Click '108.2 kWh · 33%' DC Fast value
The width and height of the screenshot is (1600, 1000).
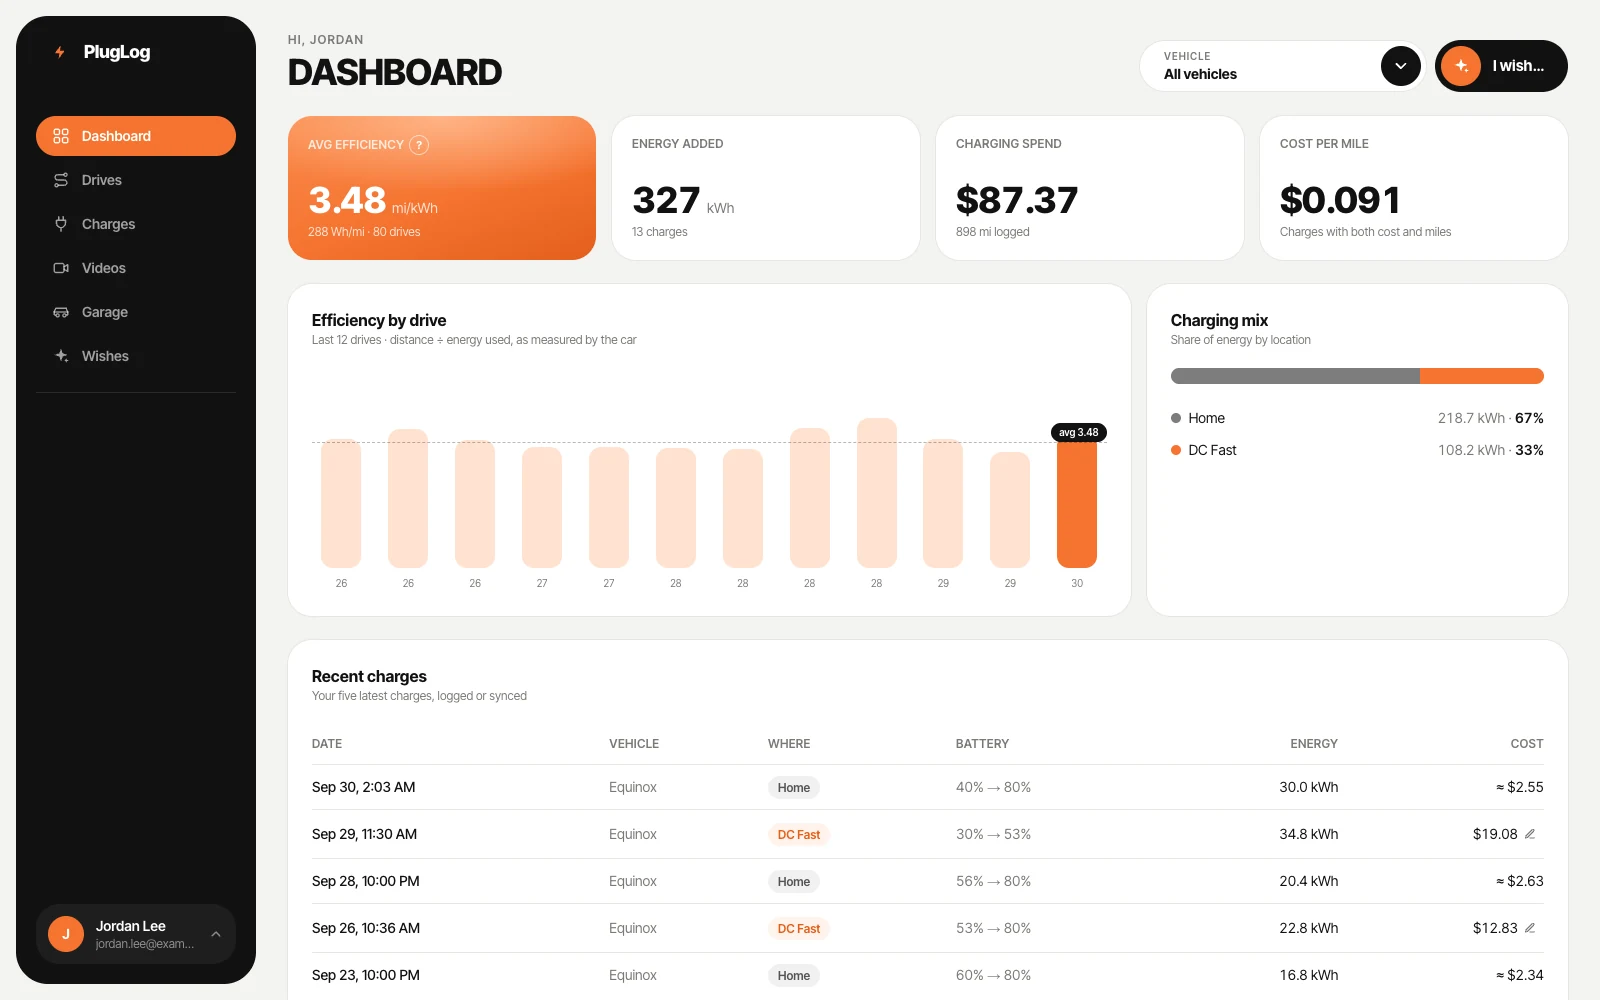(x=1491, y=450)
